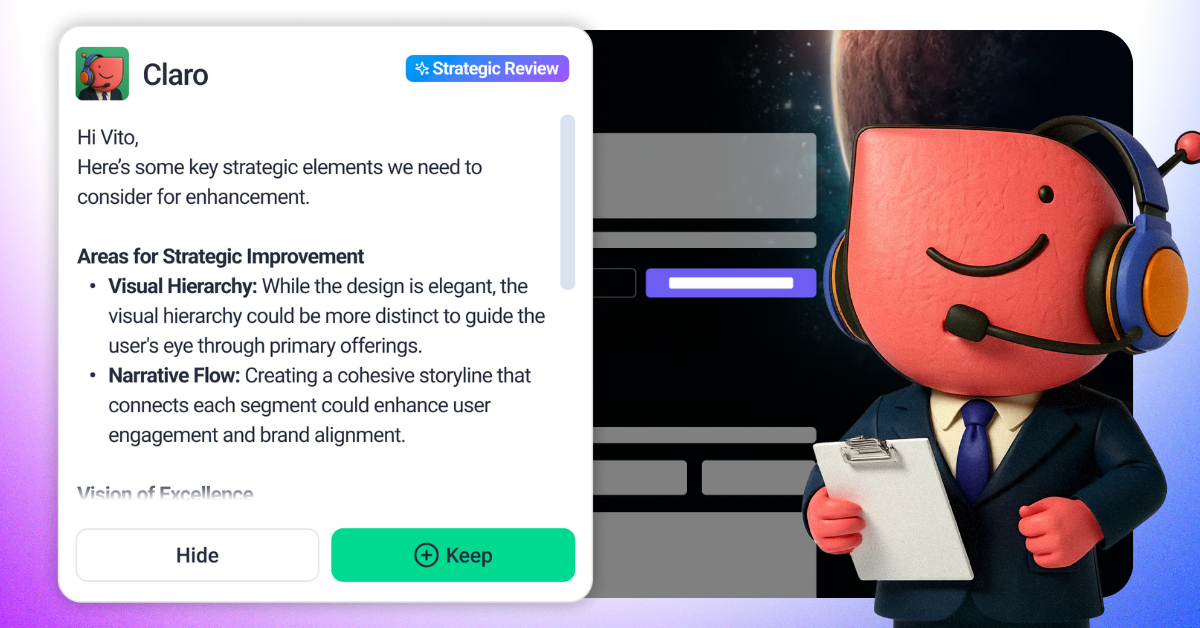Click the purple button in the wireframe mockup
This screenshot has height=628, width=1200.
point(730,283)
